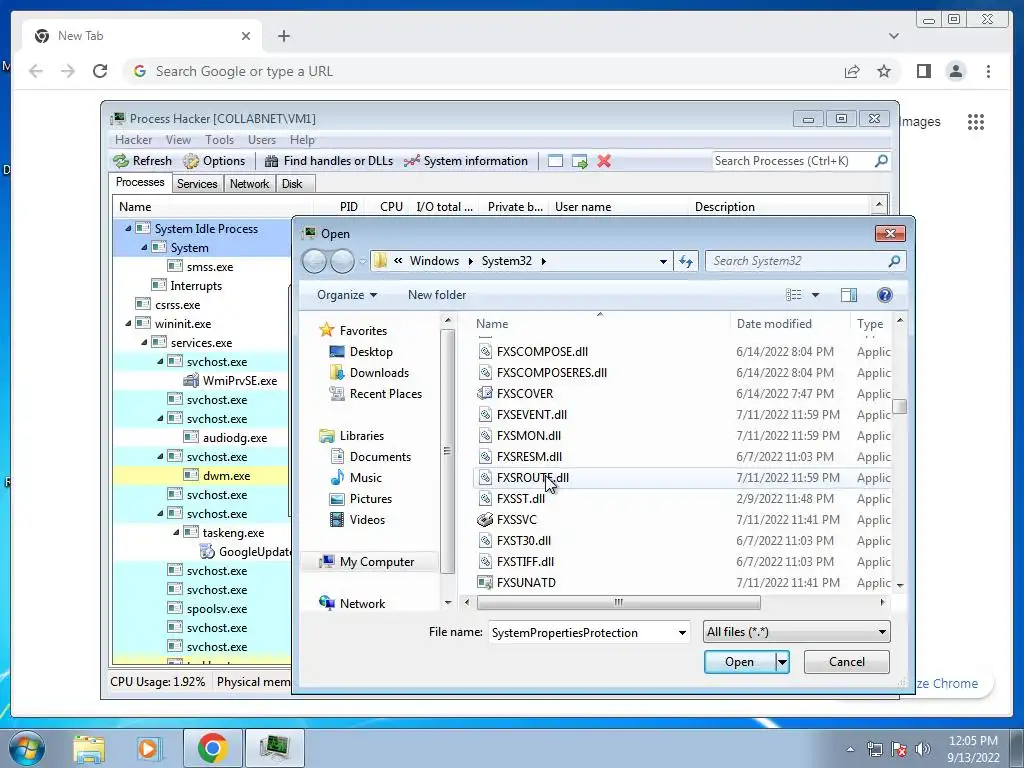Open the Help menu in Process Hacker
Viewport: 1024px width, 768px height.
[x=302, y=140]
